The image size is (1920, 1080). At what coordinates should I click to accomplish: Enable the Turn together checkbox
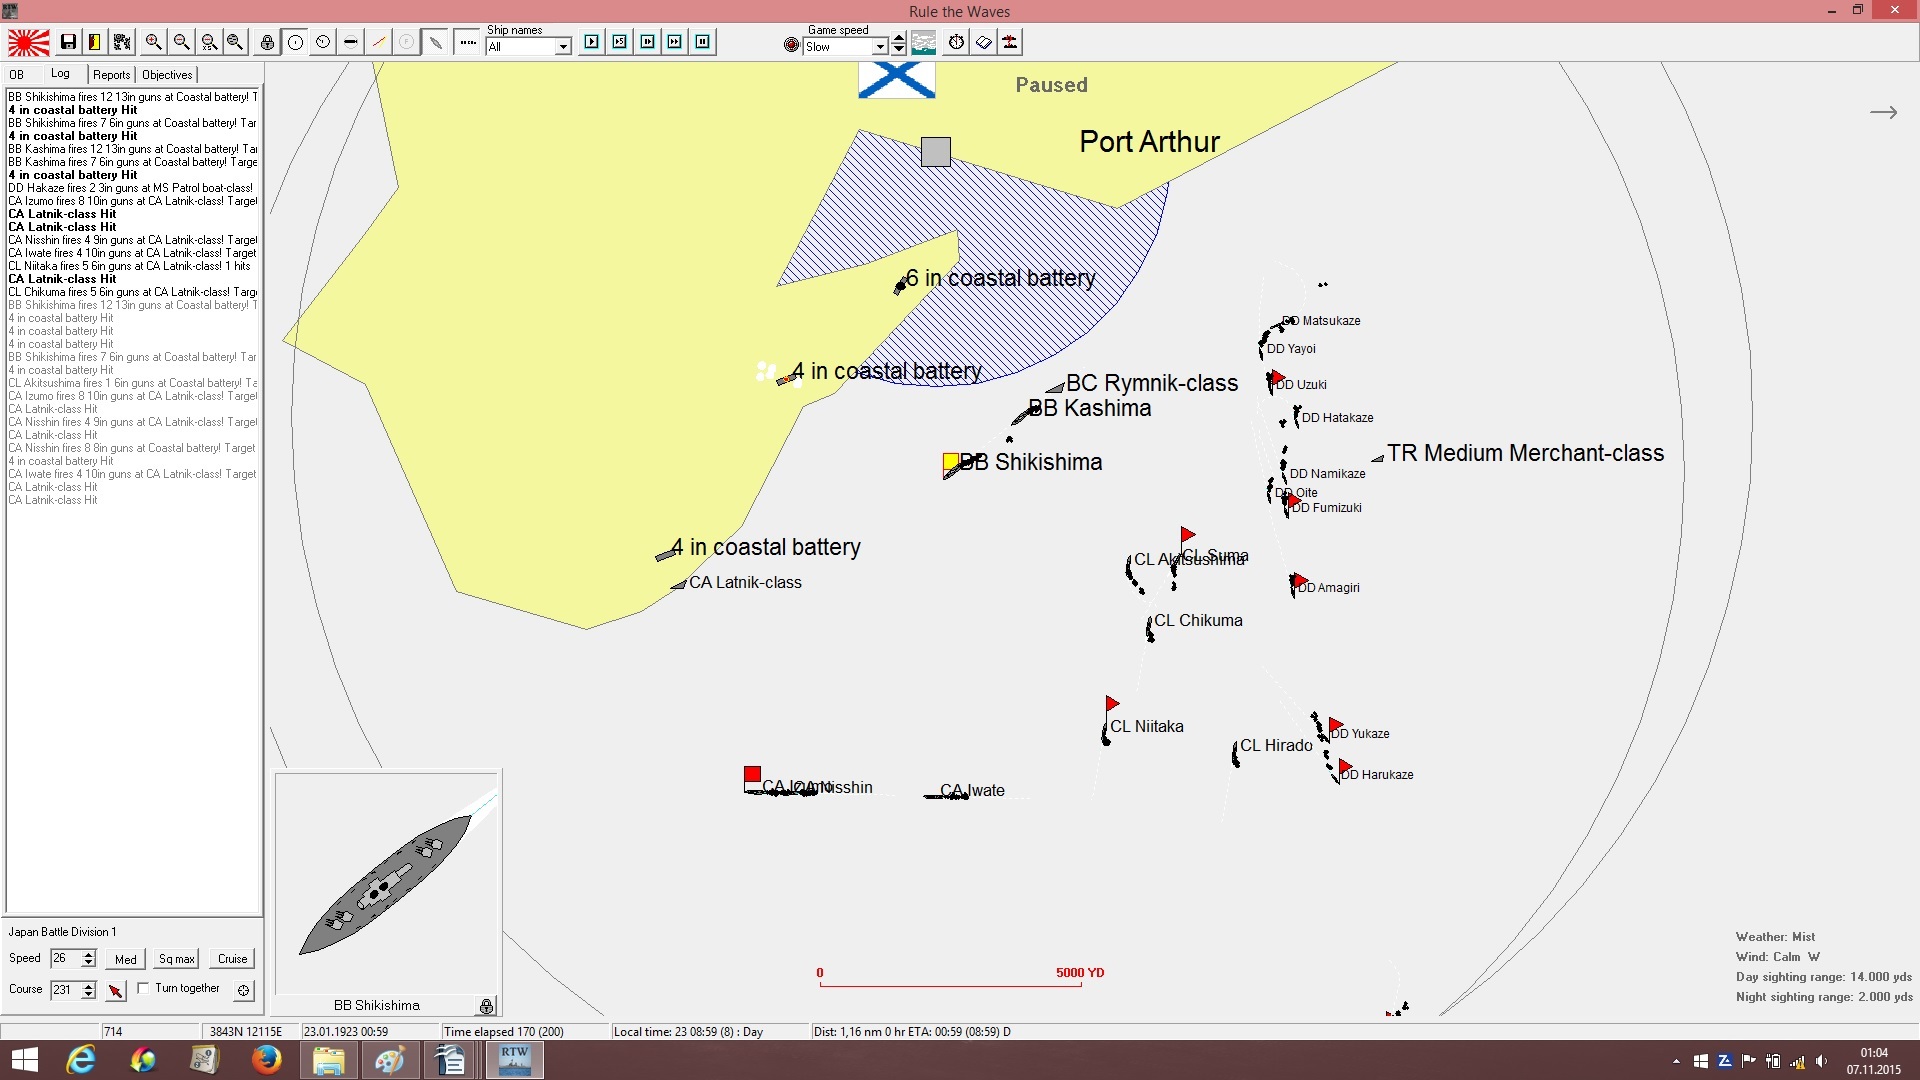pyautogui.click(x=143, y=988)
